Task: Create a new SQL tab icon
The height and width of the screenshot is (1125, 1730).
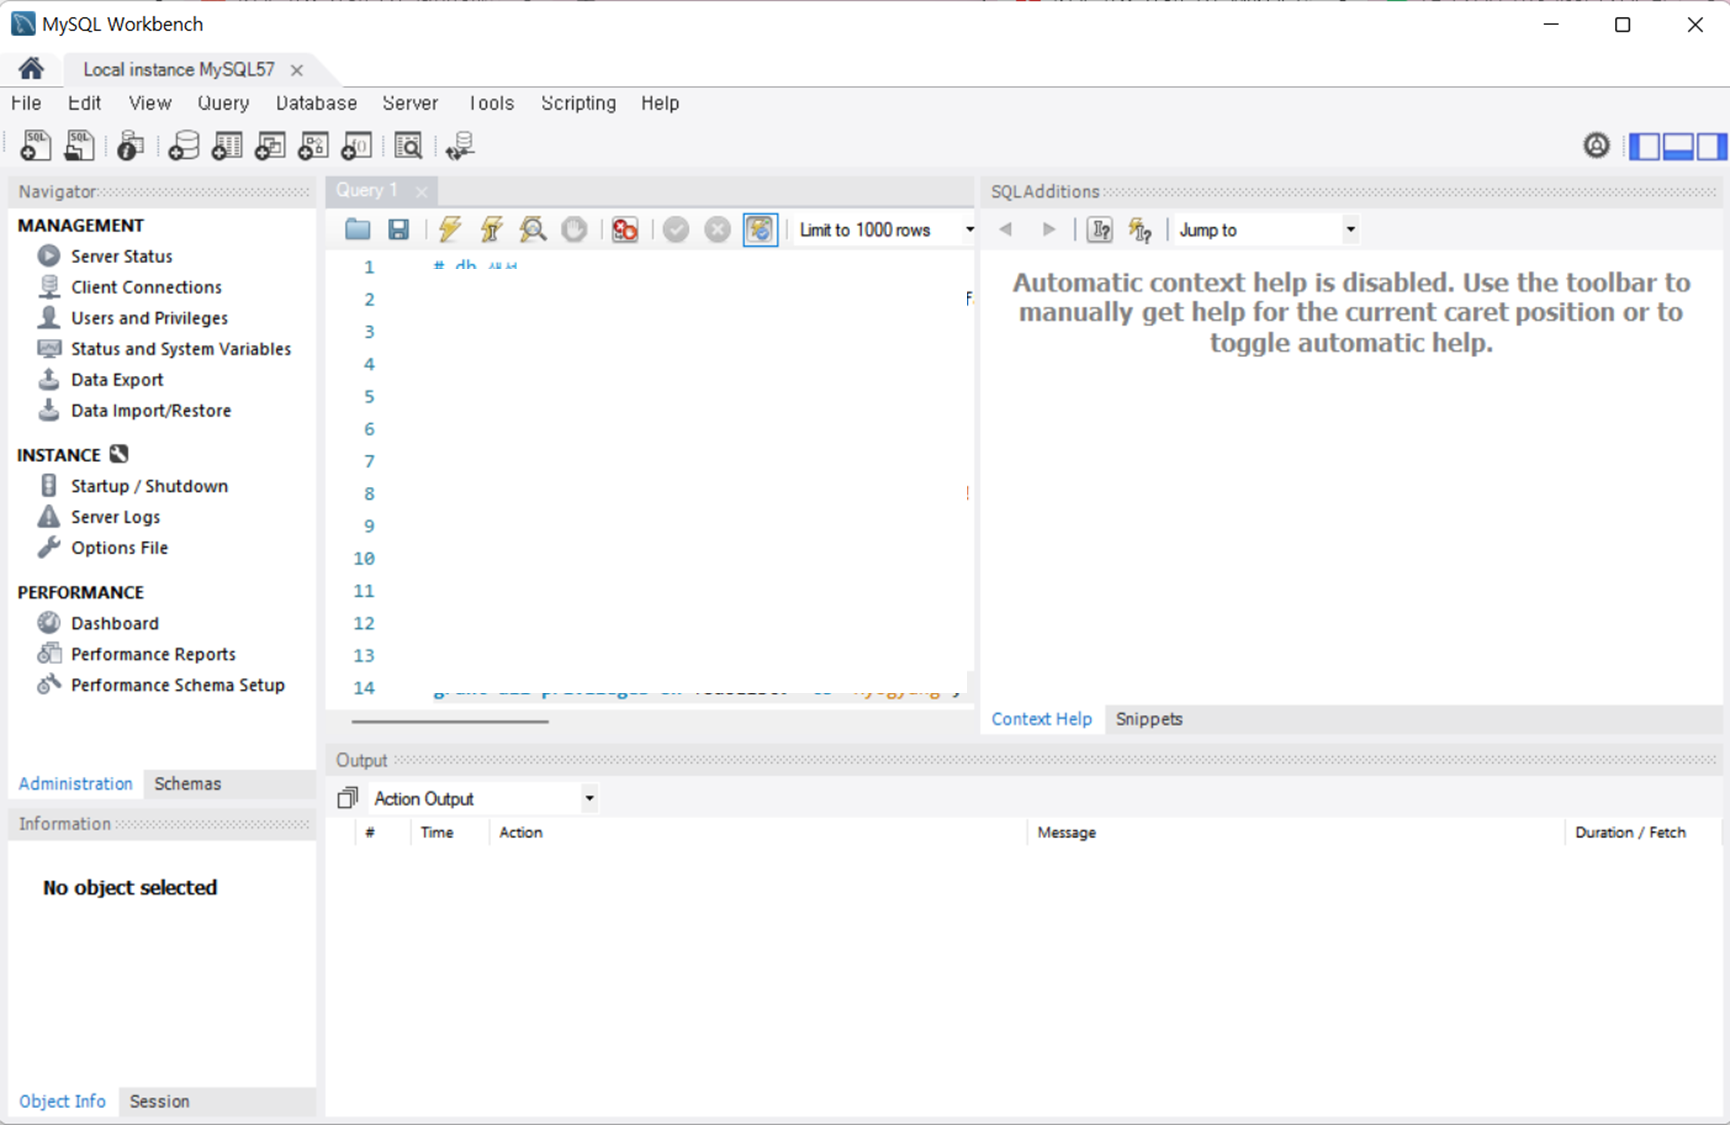Action: coord(35,146)
